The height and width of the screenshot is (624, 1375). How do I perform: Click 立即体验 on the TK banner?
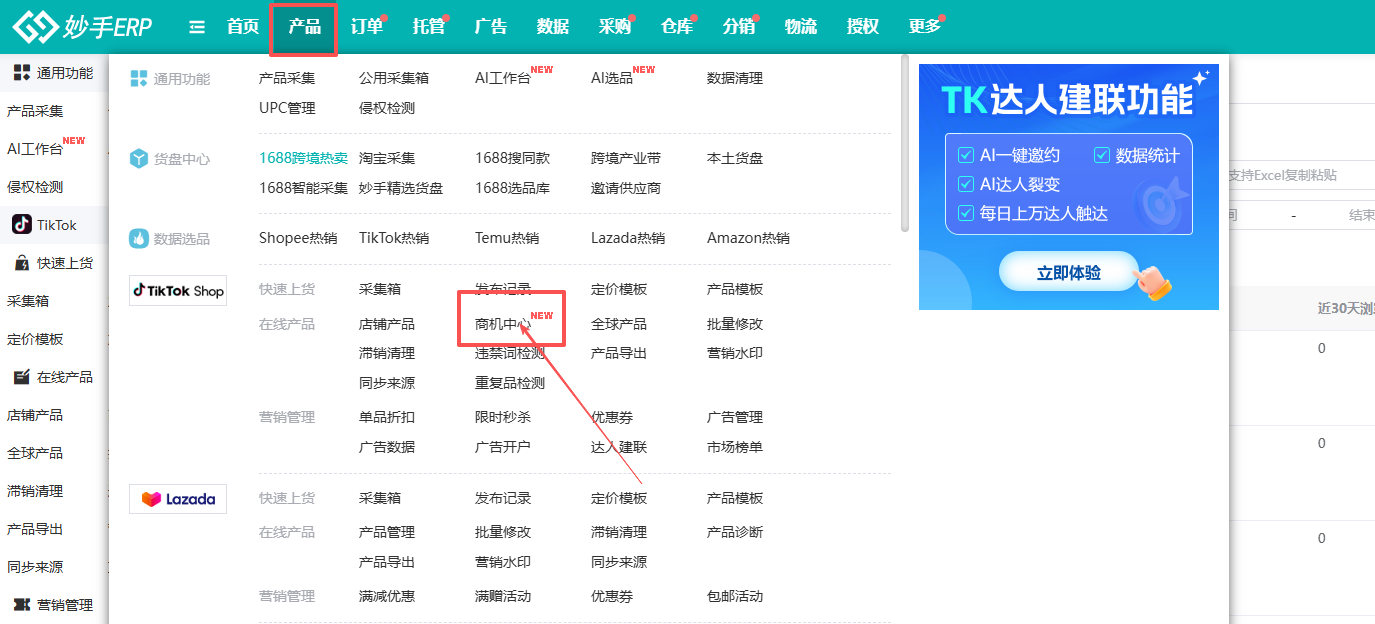tap(1069, 272)
